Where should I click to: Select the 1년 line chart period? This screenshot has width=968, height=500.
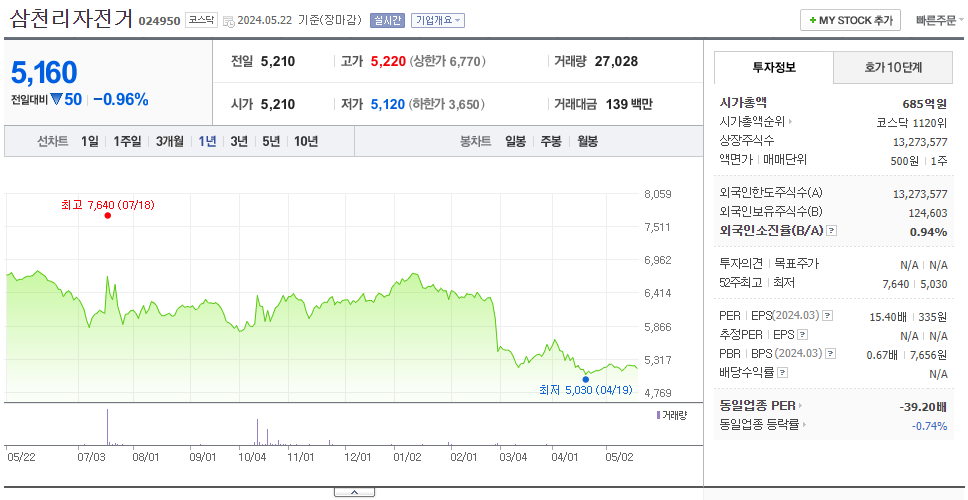pos(207,141)
